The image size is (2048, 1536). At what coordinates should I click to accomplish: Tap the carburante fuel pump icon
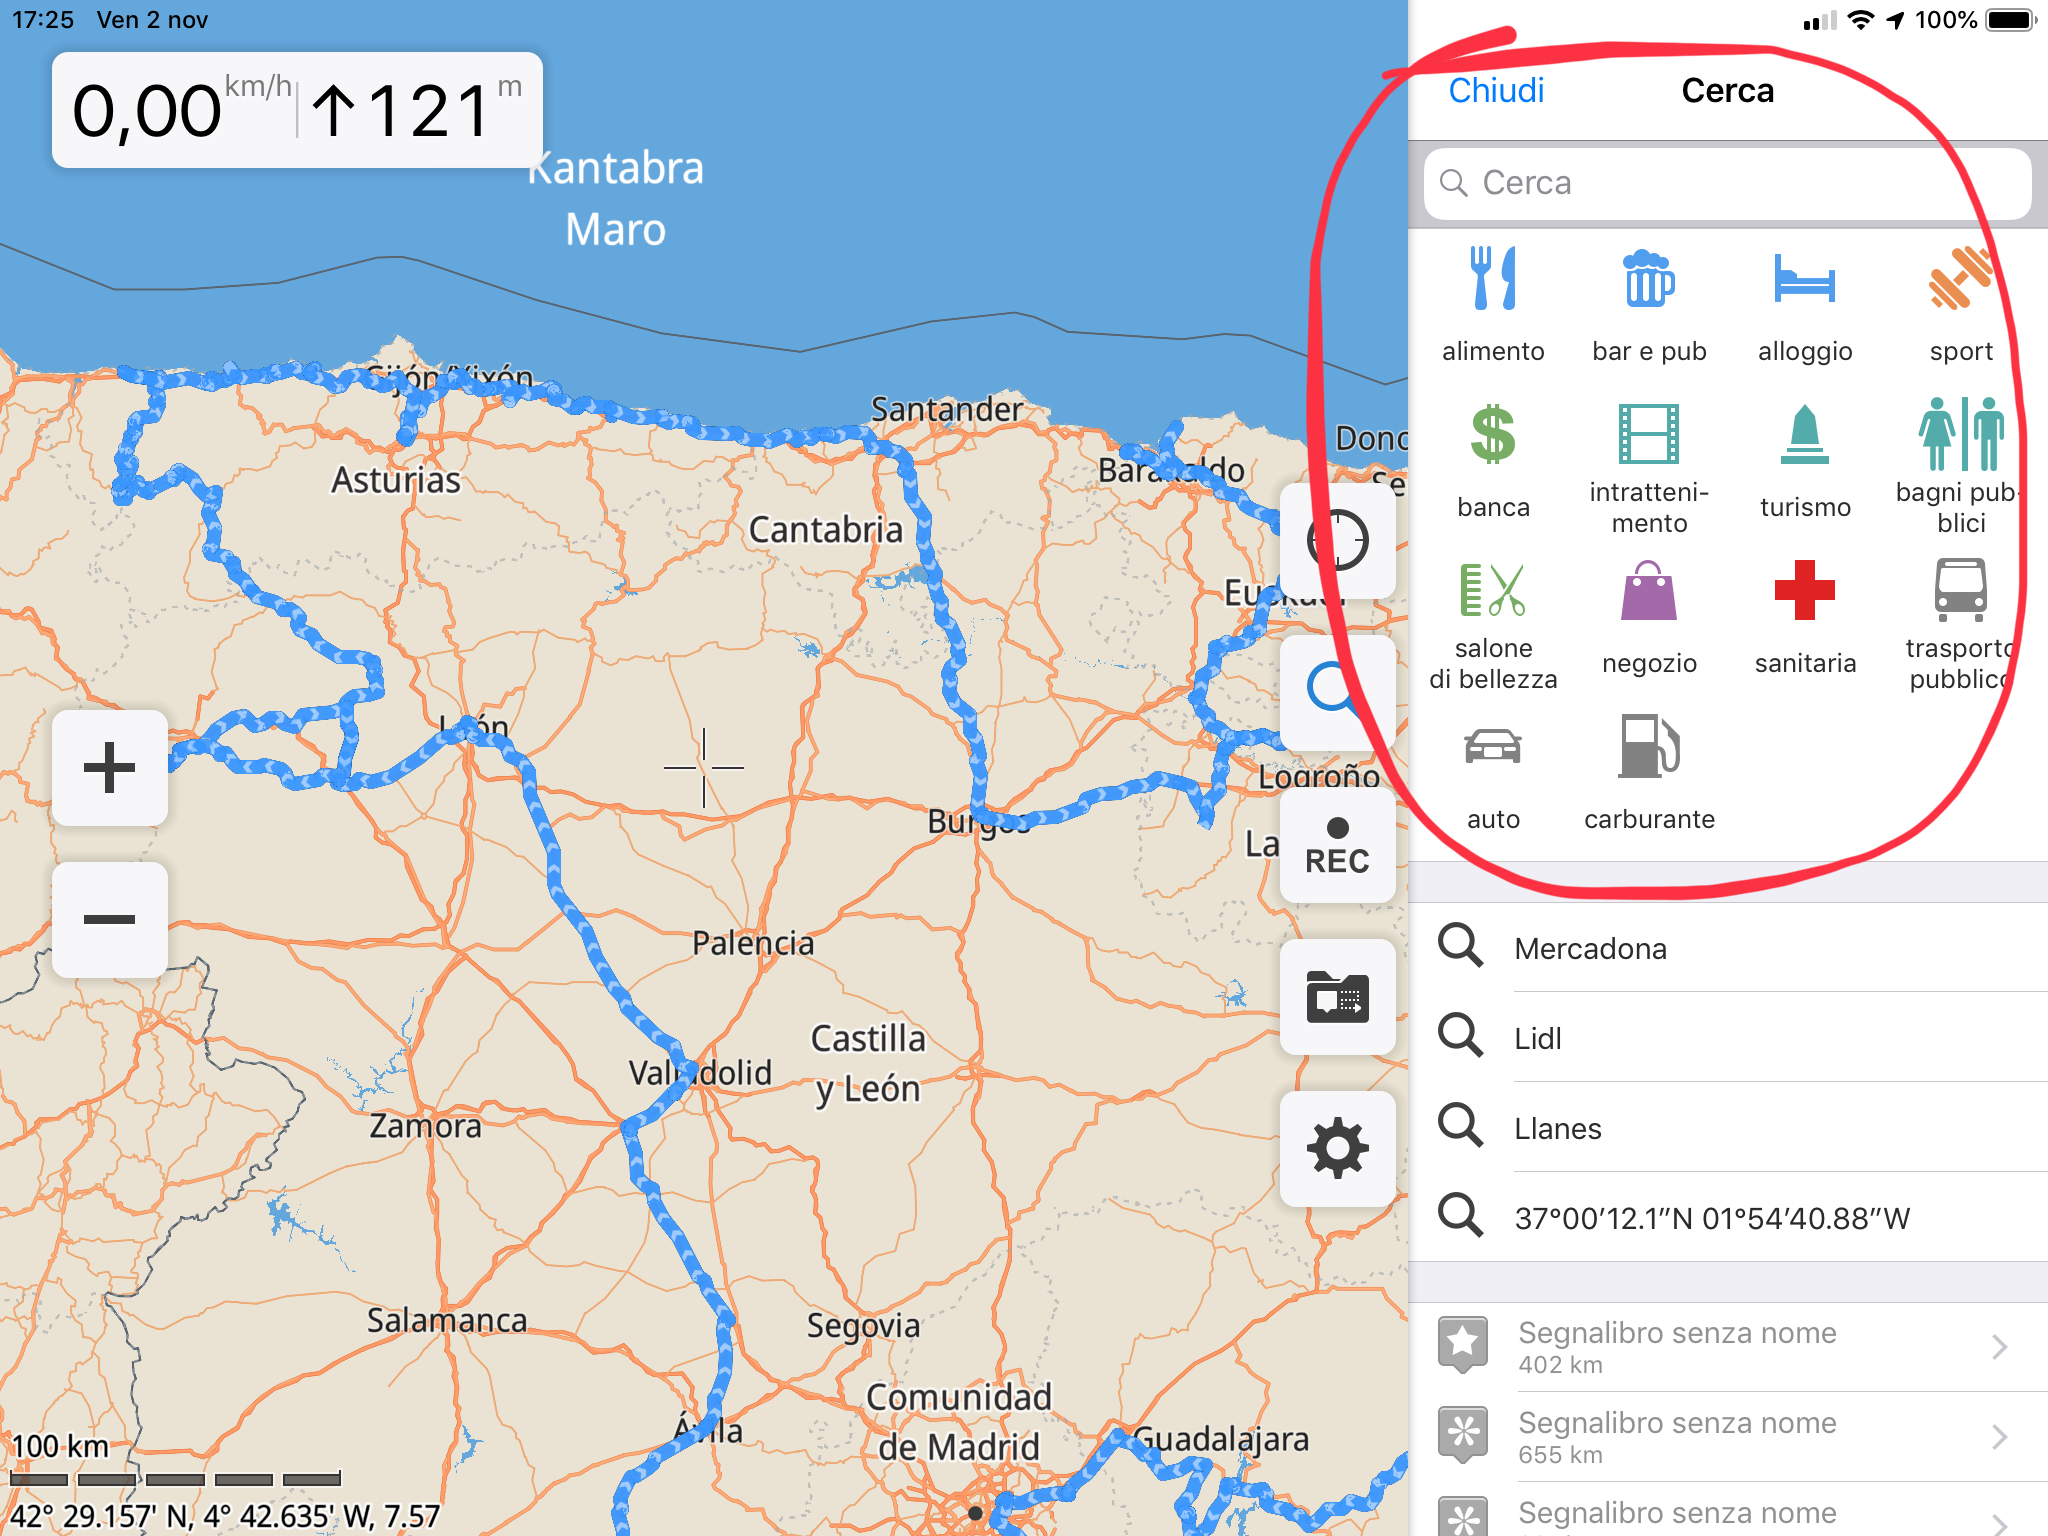1648,748
